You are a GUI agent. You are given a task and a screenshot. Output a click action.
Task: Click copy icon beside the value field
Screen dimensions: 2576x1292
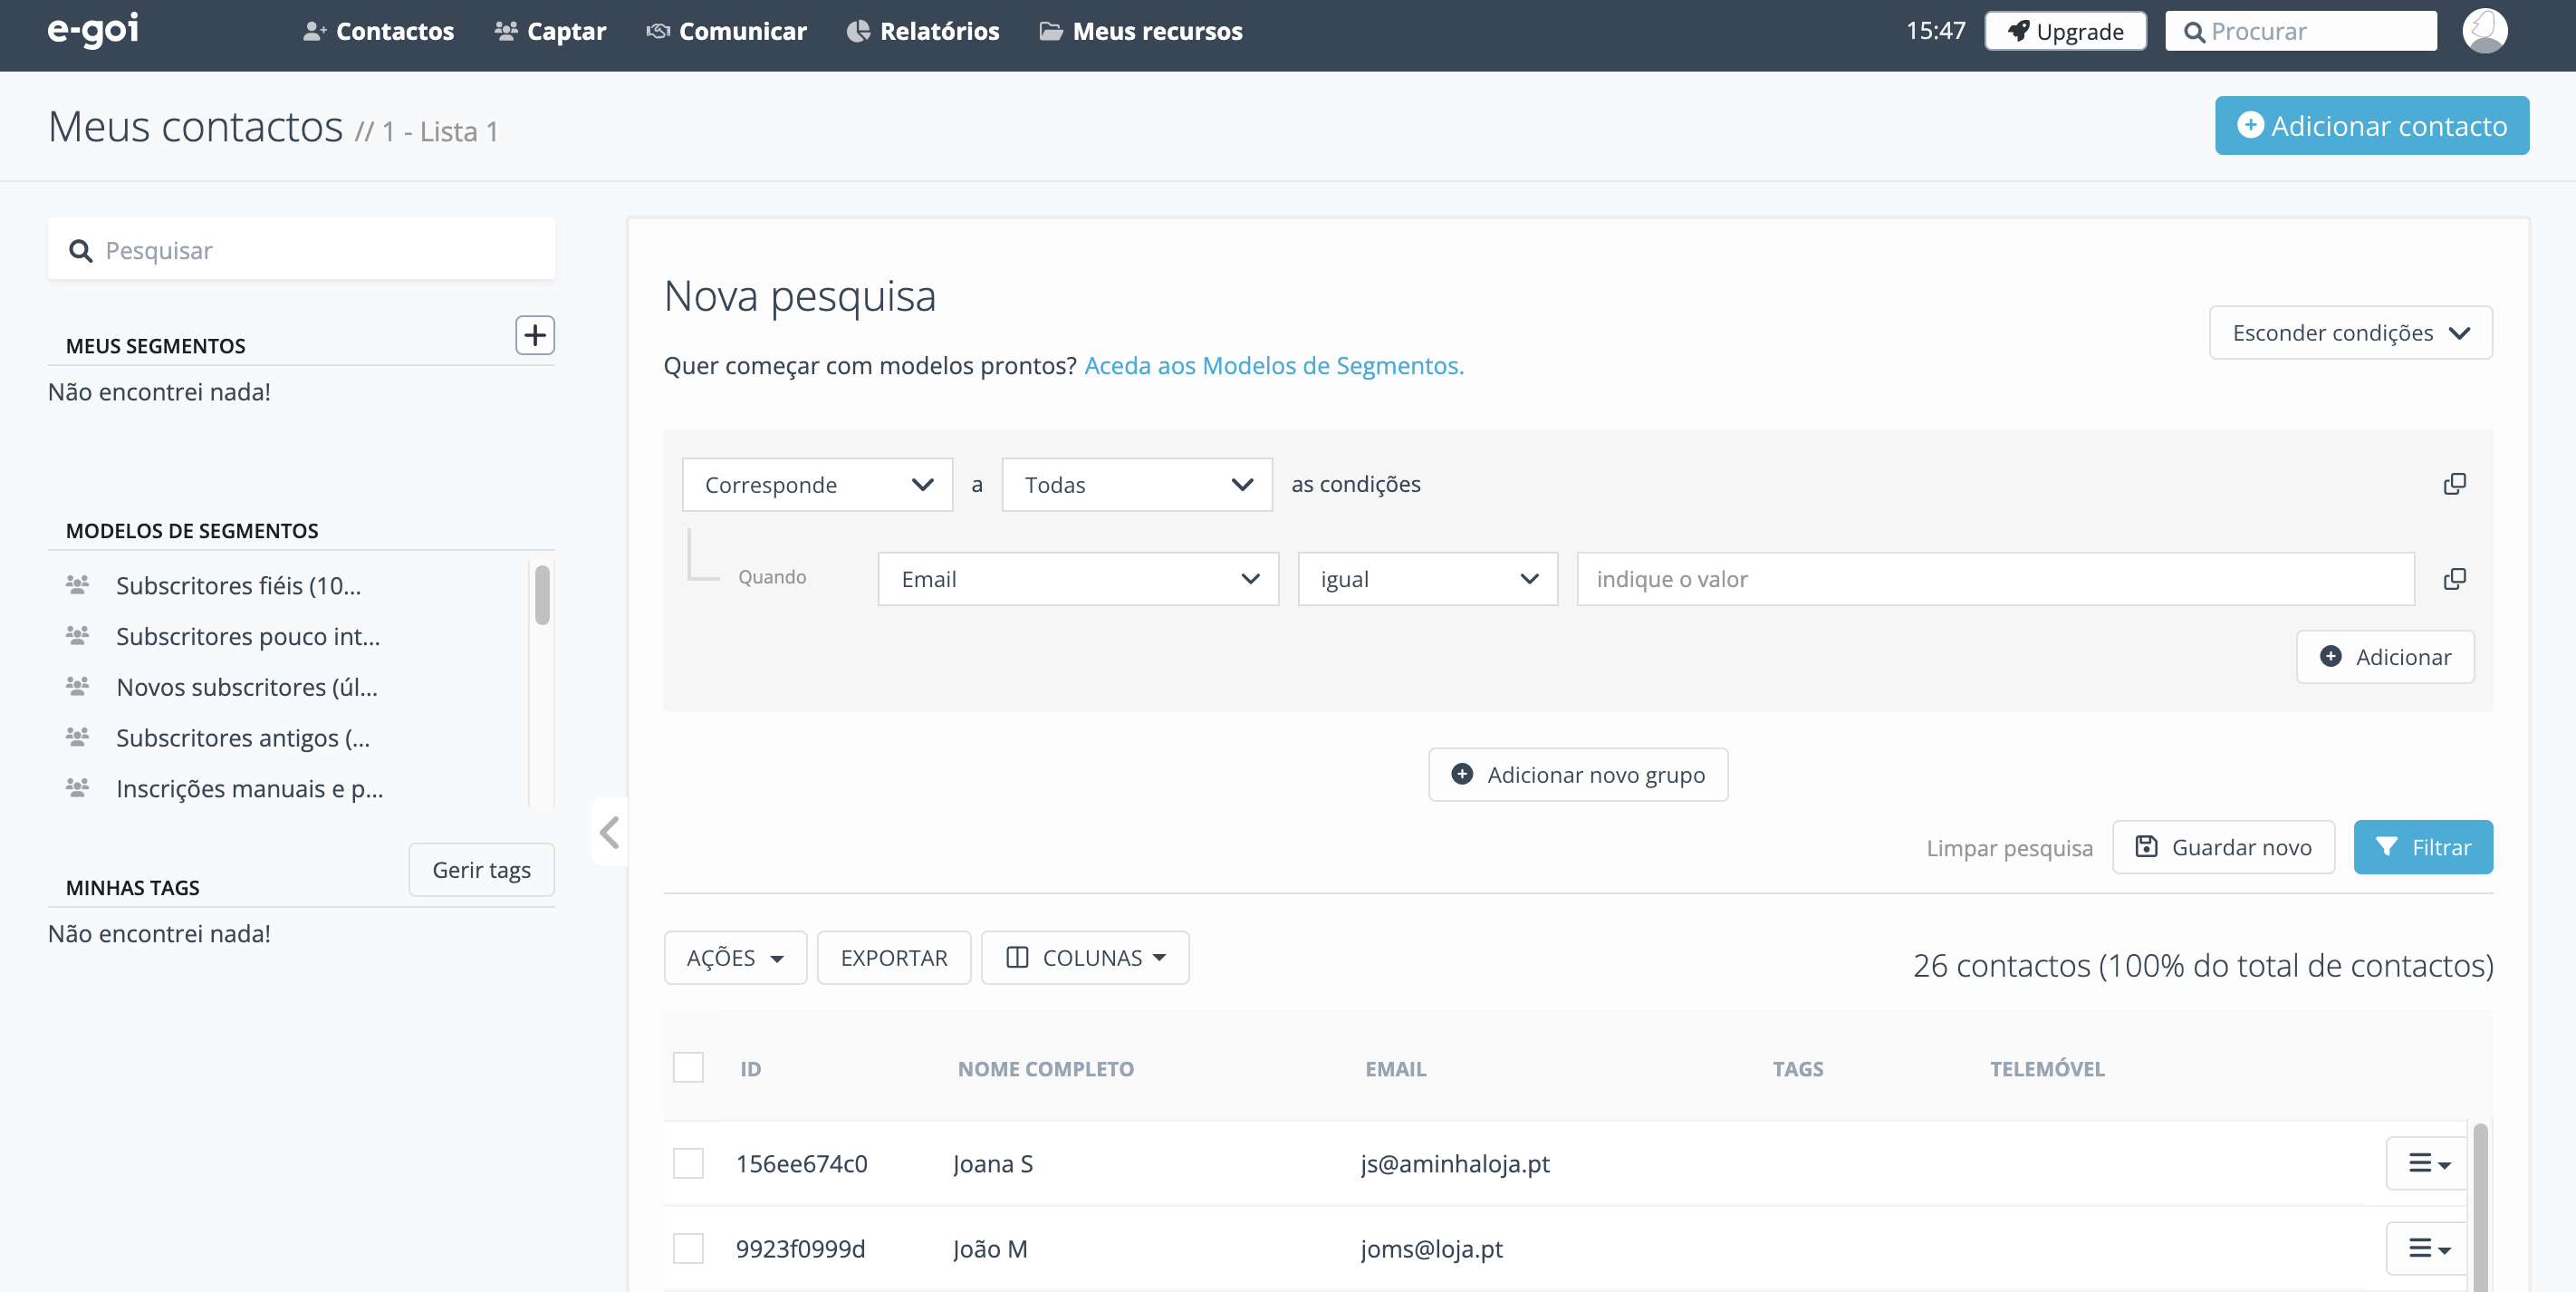click(2454, 579)
